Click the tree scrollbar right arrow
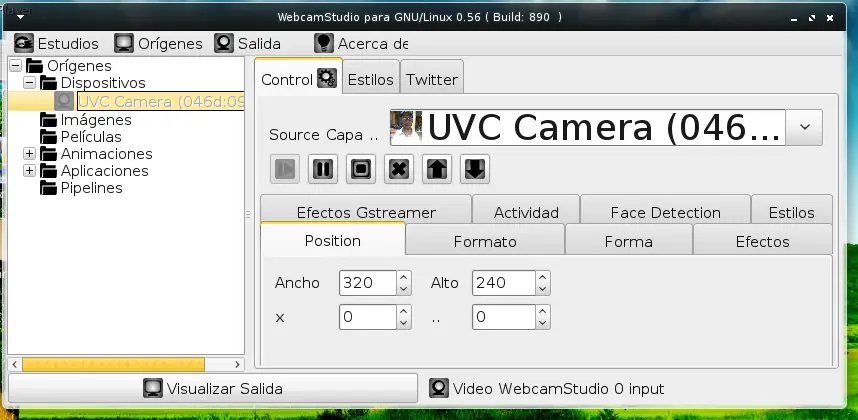The image size is (858, 420). pyautogui.click(x=237, y=364)
